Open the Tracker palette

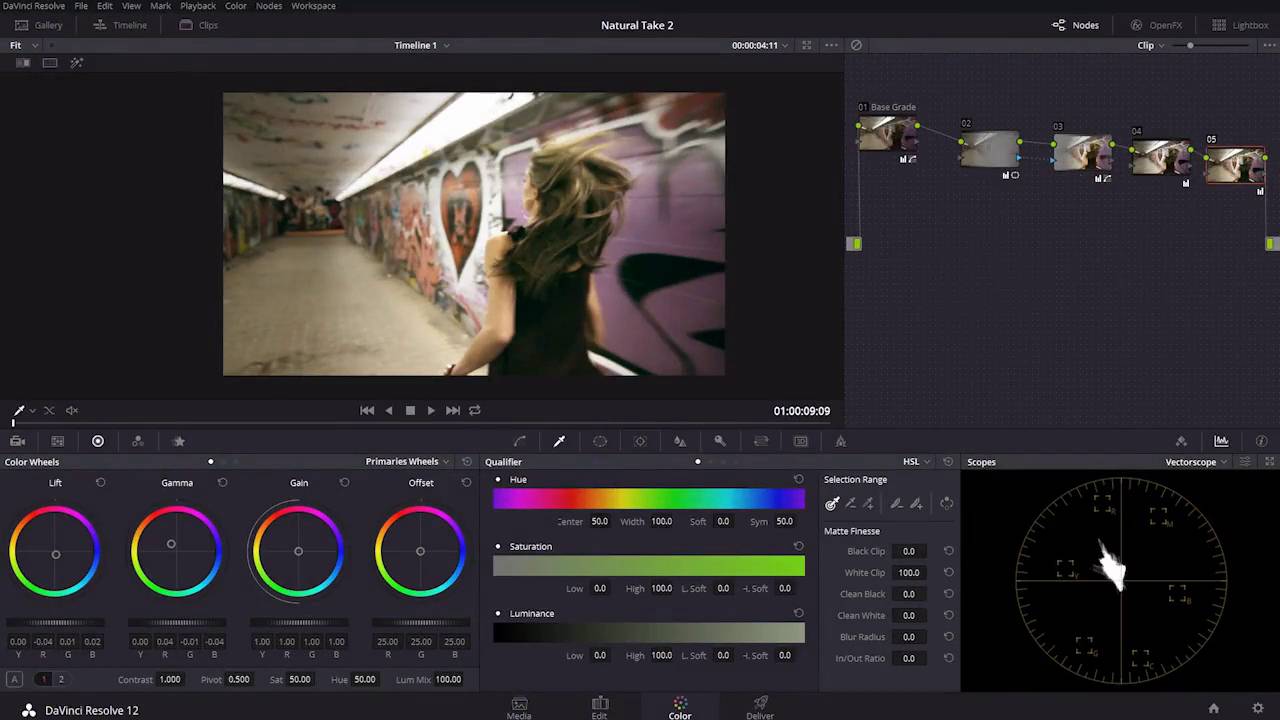[x=640, y=441]
